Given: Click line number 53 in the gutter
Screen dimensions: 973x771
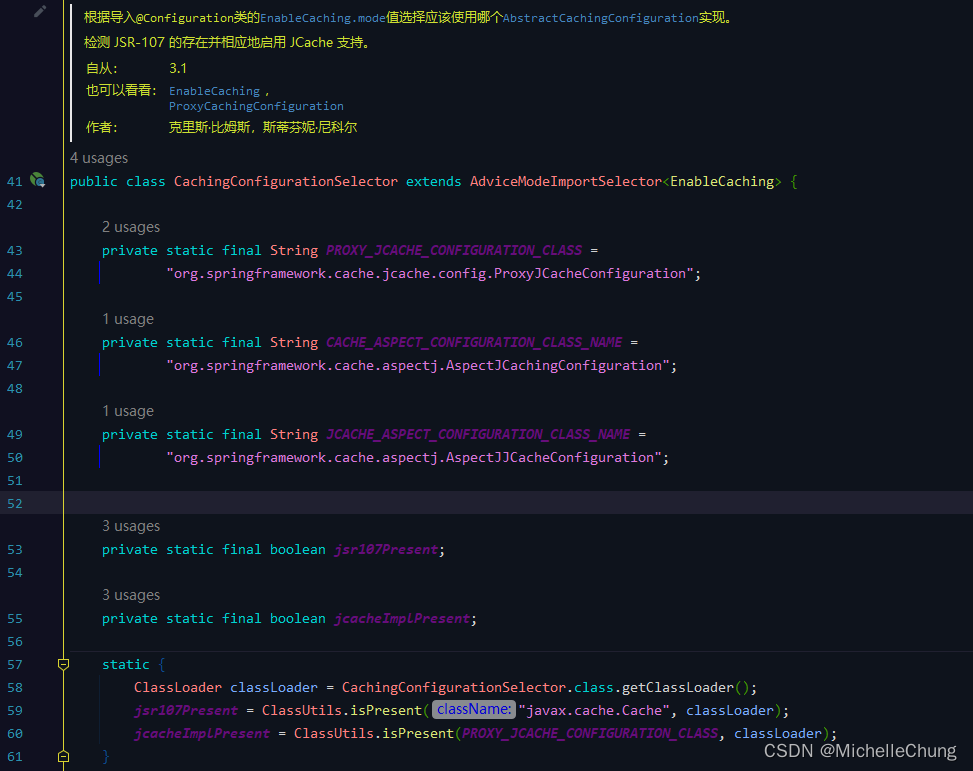Looking at the screenshot, I should click(15, 549).
